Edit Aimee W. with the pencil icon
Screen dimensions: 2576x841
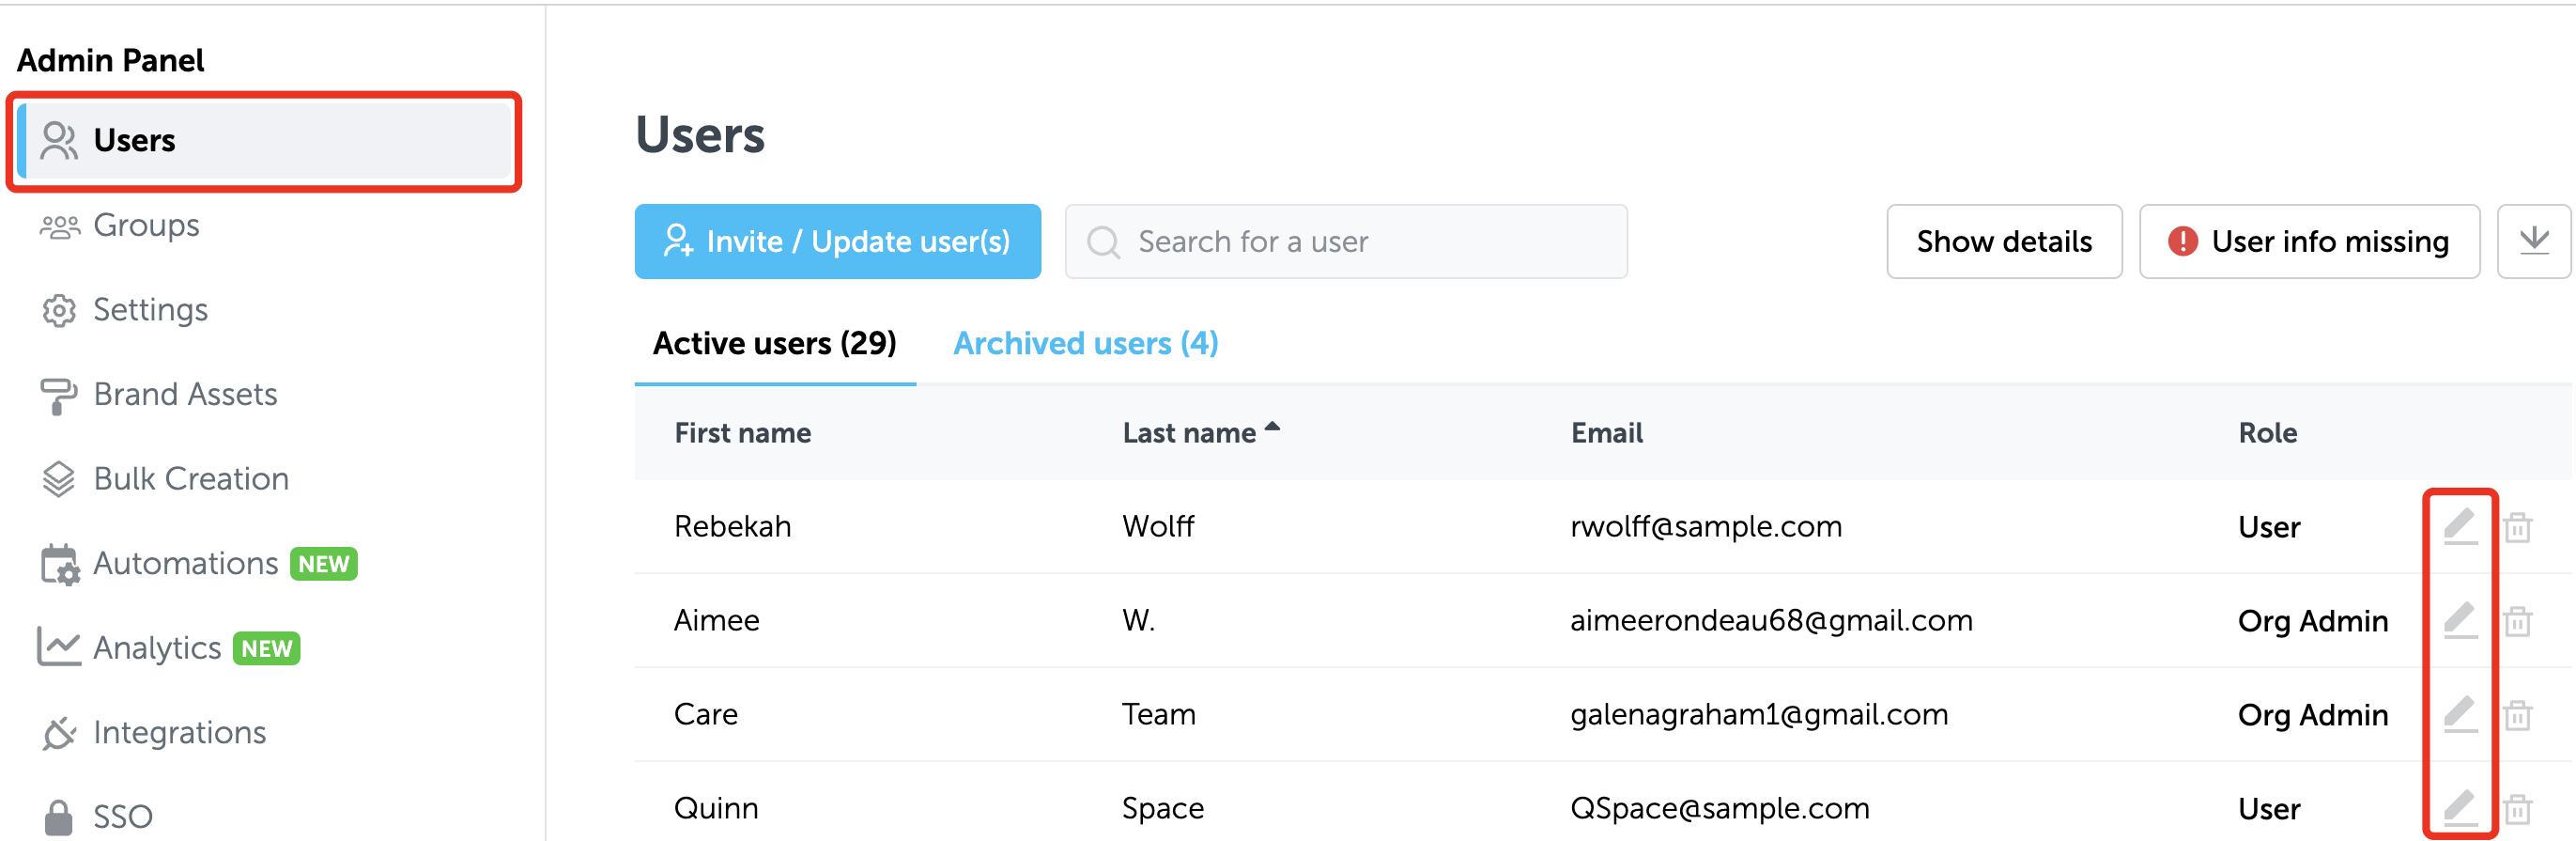tap(2460, 620)
